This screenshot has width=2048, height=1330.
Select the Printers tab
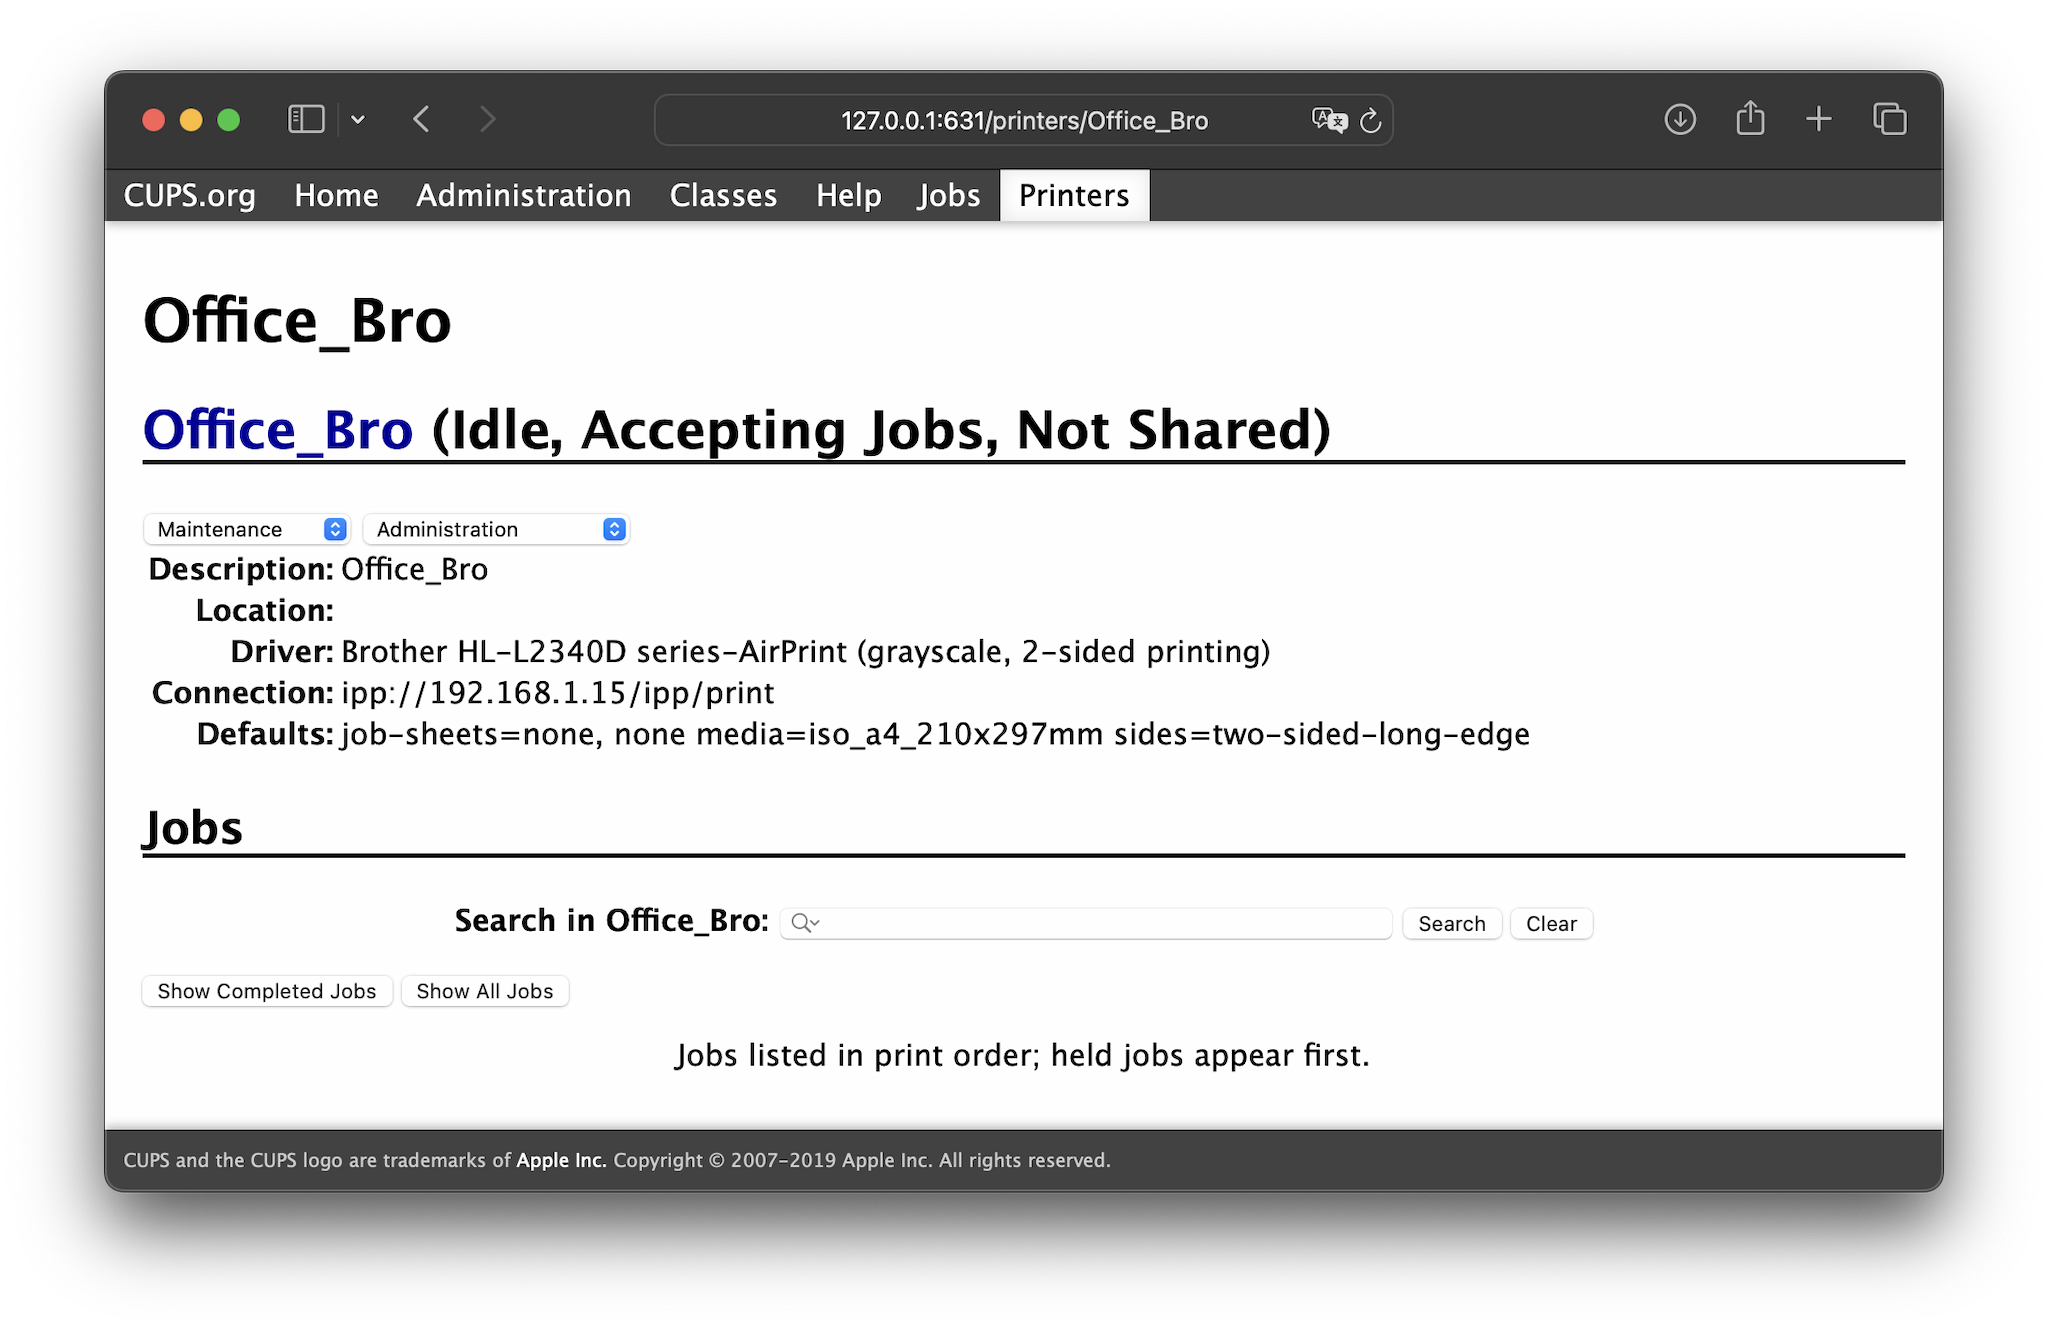pos(1075,194)
